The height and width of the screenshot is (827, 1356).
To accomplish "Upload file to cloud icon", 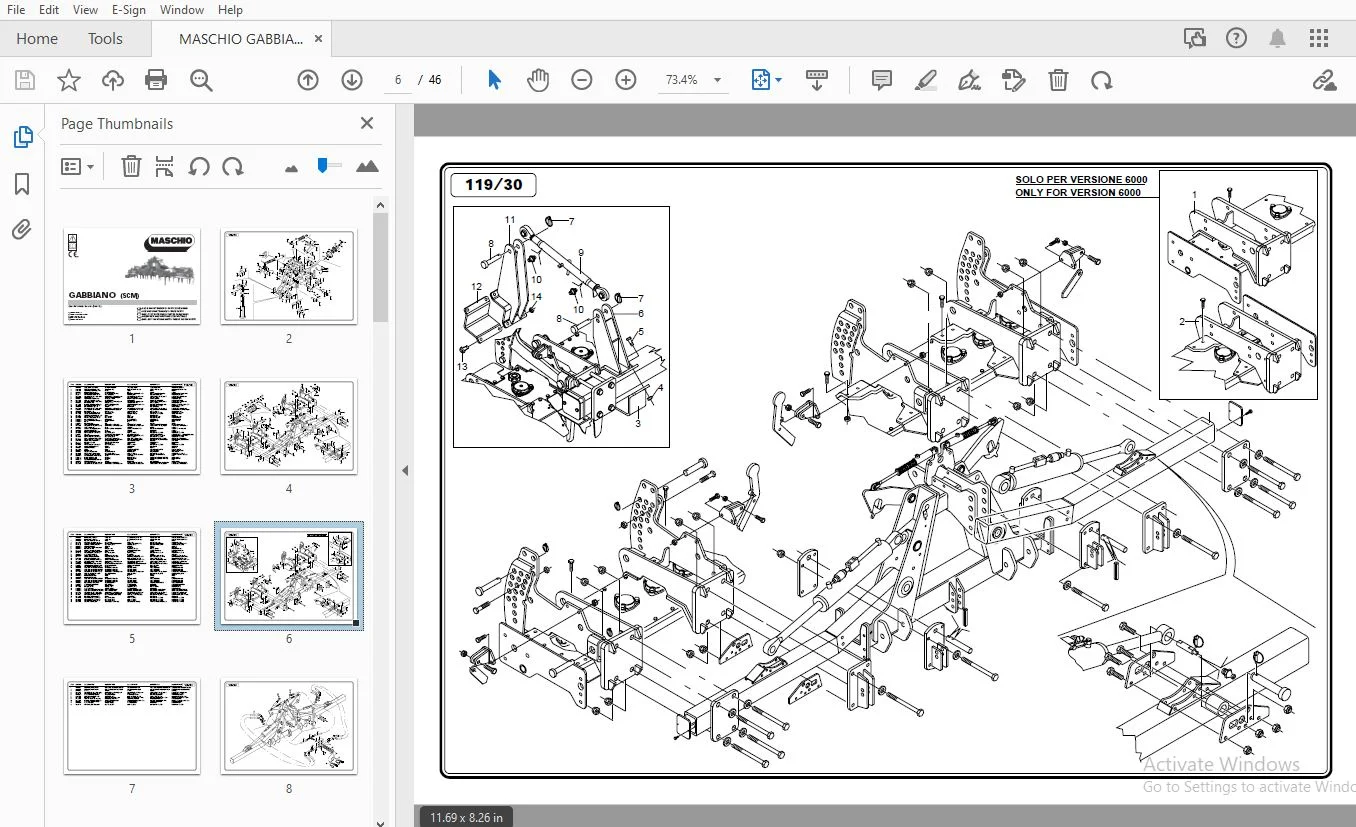I will (x=113, y=80).
